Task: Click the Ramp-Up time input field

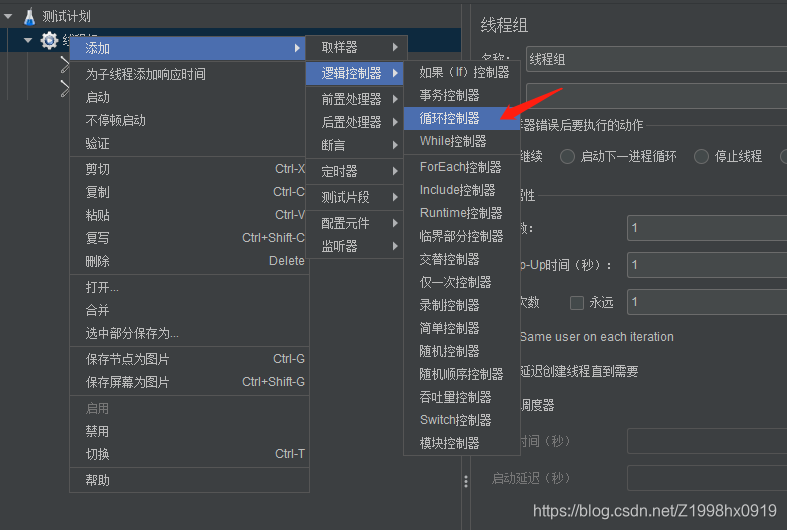Action: (x=707, y=265)
